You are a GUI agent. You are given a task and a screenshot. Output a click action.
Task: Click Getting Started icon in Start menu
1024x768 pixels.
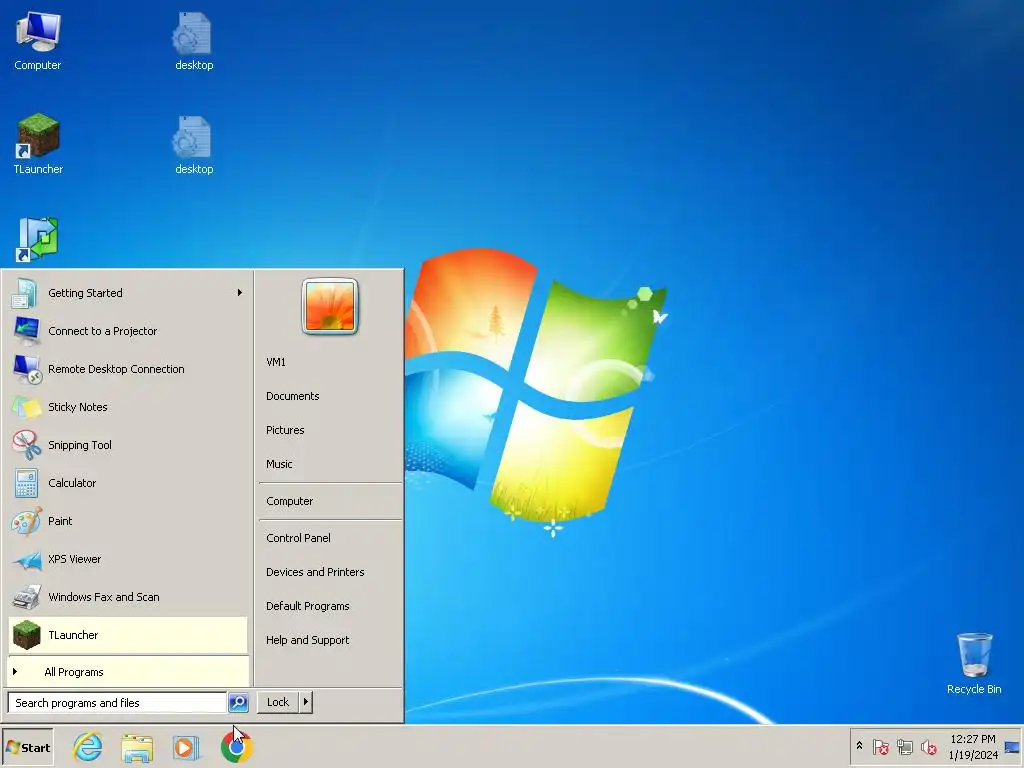point(25,293)
